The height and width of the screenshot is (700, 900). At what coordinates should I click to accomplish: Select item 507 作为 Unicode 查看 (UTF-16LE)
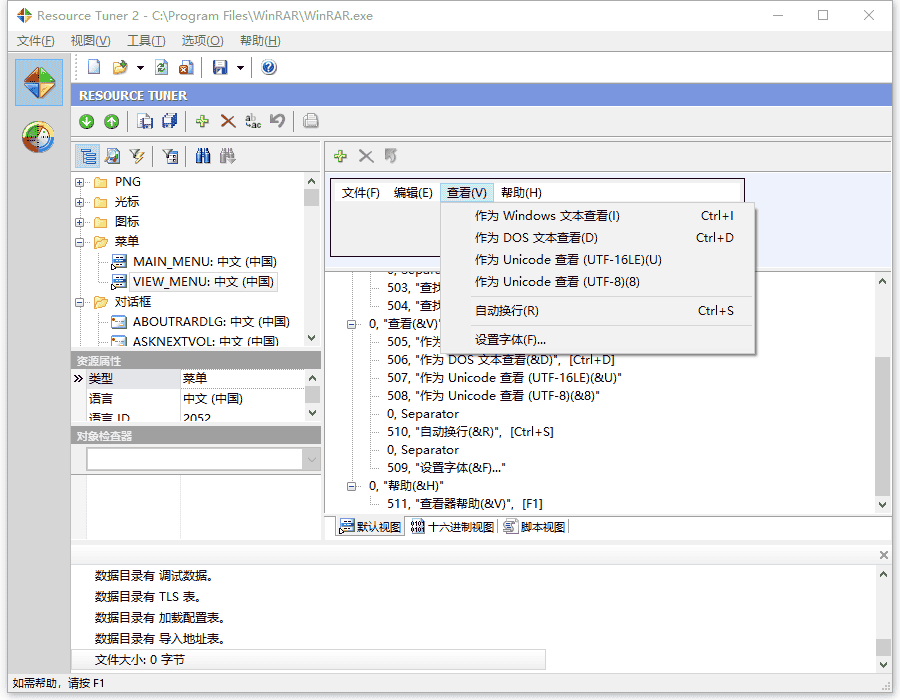[x=505, y=378]
